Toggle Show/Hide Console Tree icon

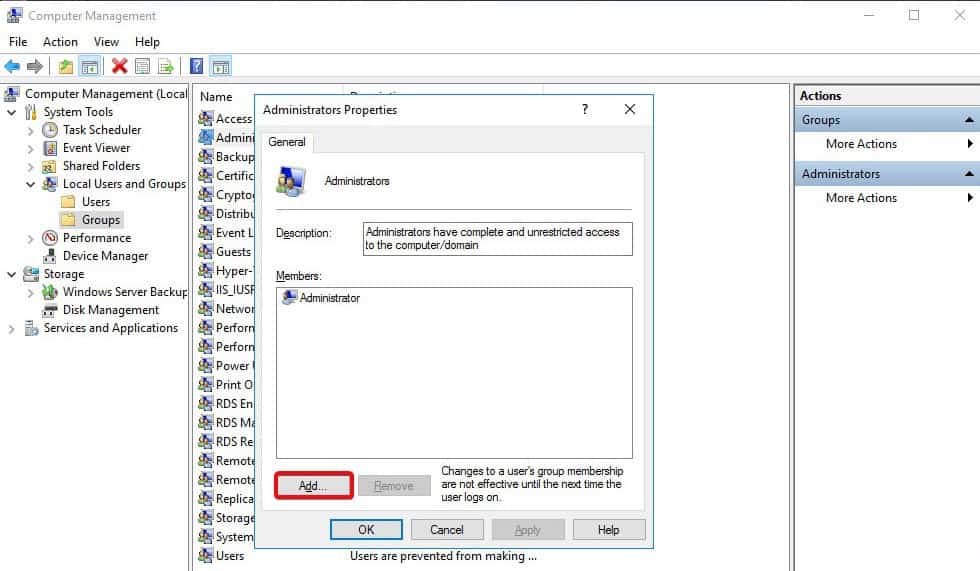point(90,66)
